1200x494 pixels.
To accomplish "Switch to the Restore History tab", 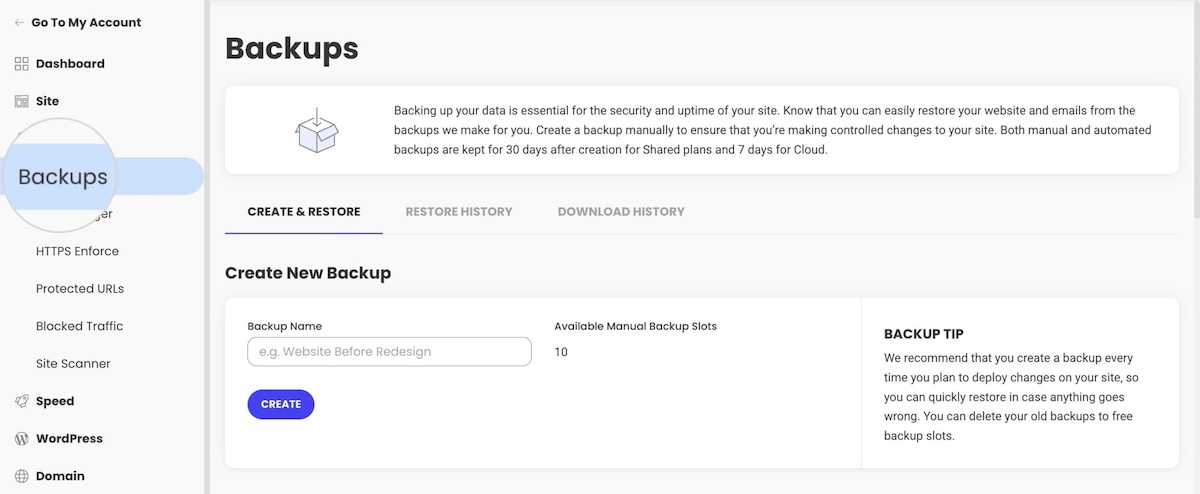I will (x=459, y=212).
